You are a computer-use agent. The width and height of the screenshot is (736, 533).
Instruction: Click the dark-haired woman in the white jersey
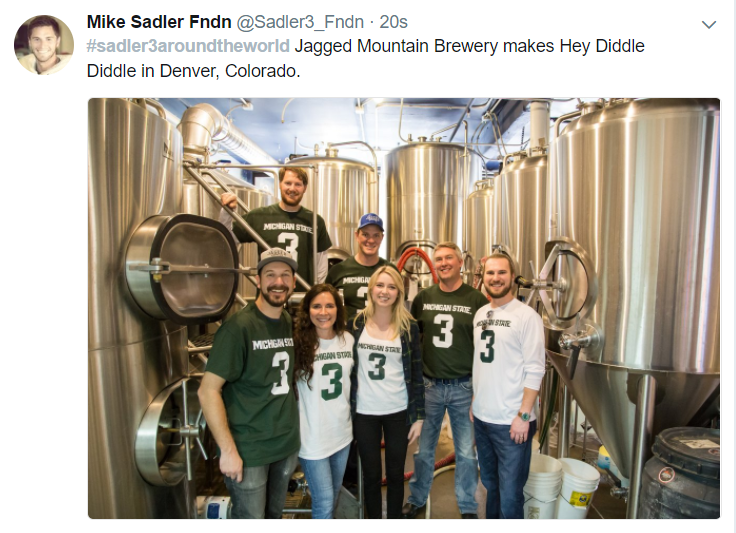[324, 399]
